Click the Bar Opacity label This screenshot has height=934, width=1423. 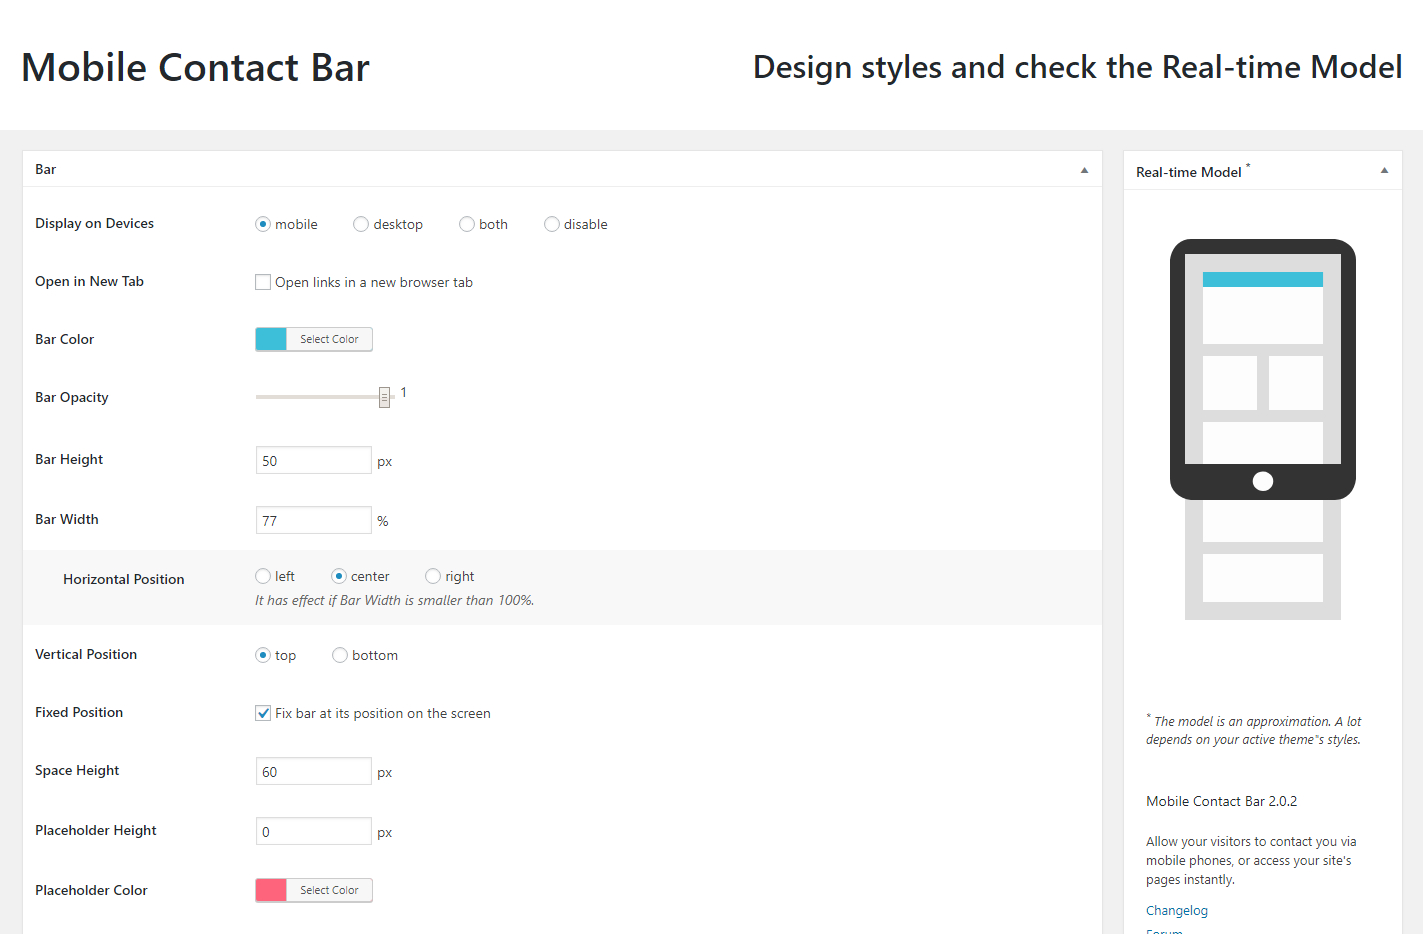(72, 397)
